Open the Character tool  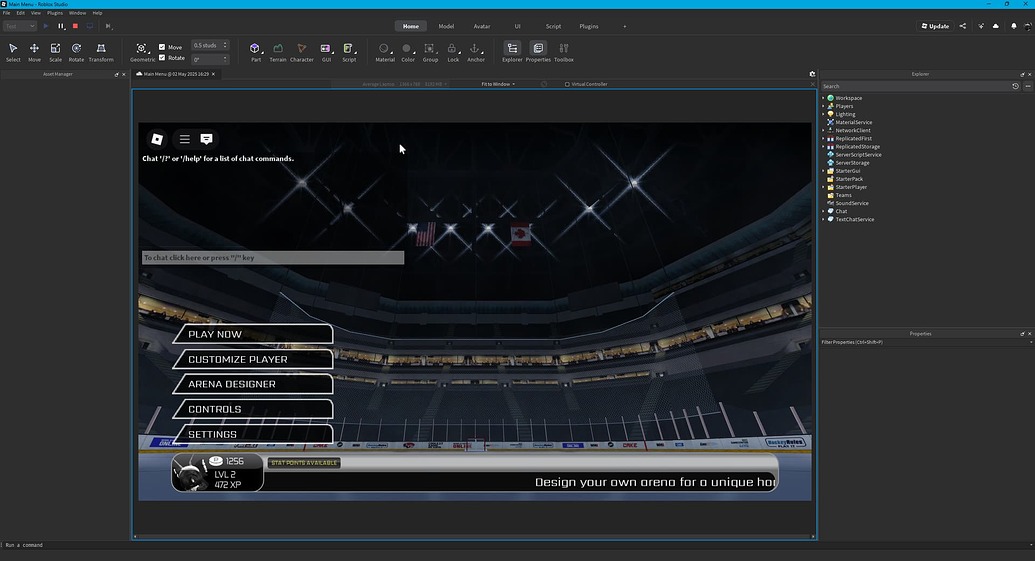point(302,52)
